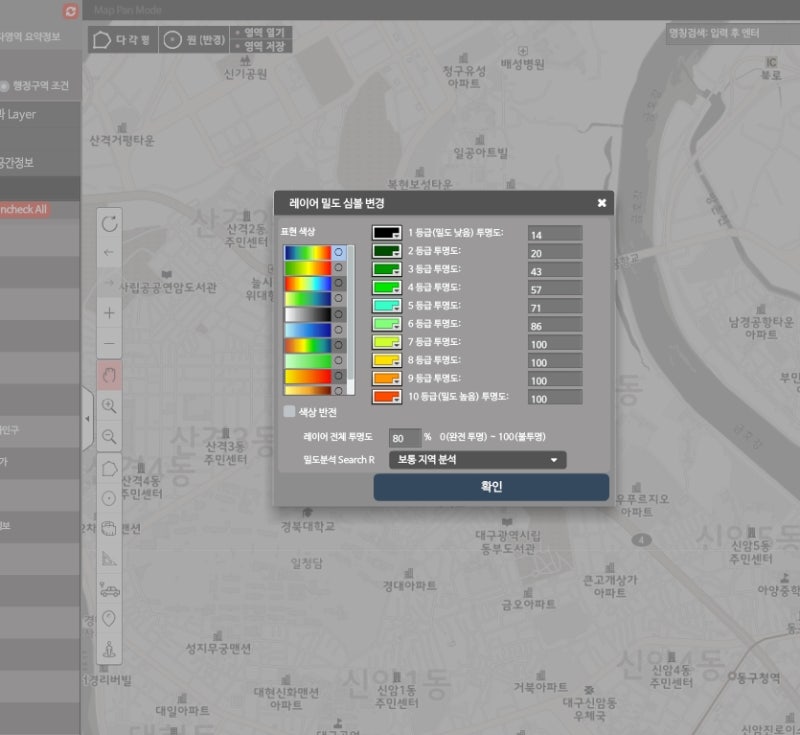
Task: Select the radio button beside the grayscale ramp
Action: (339, 314)
